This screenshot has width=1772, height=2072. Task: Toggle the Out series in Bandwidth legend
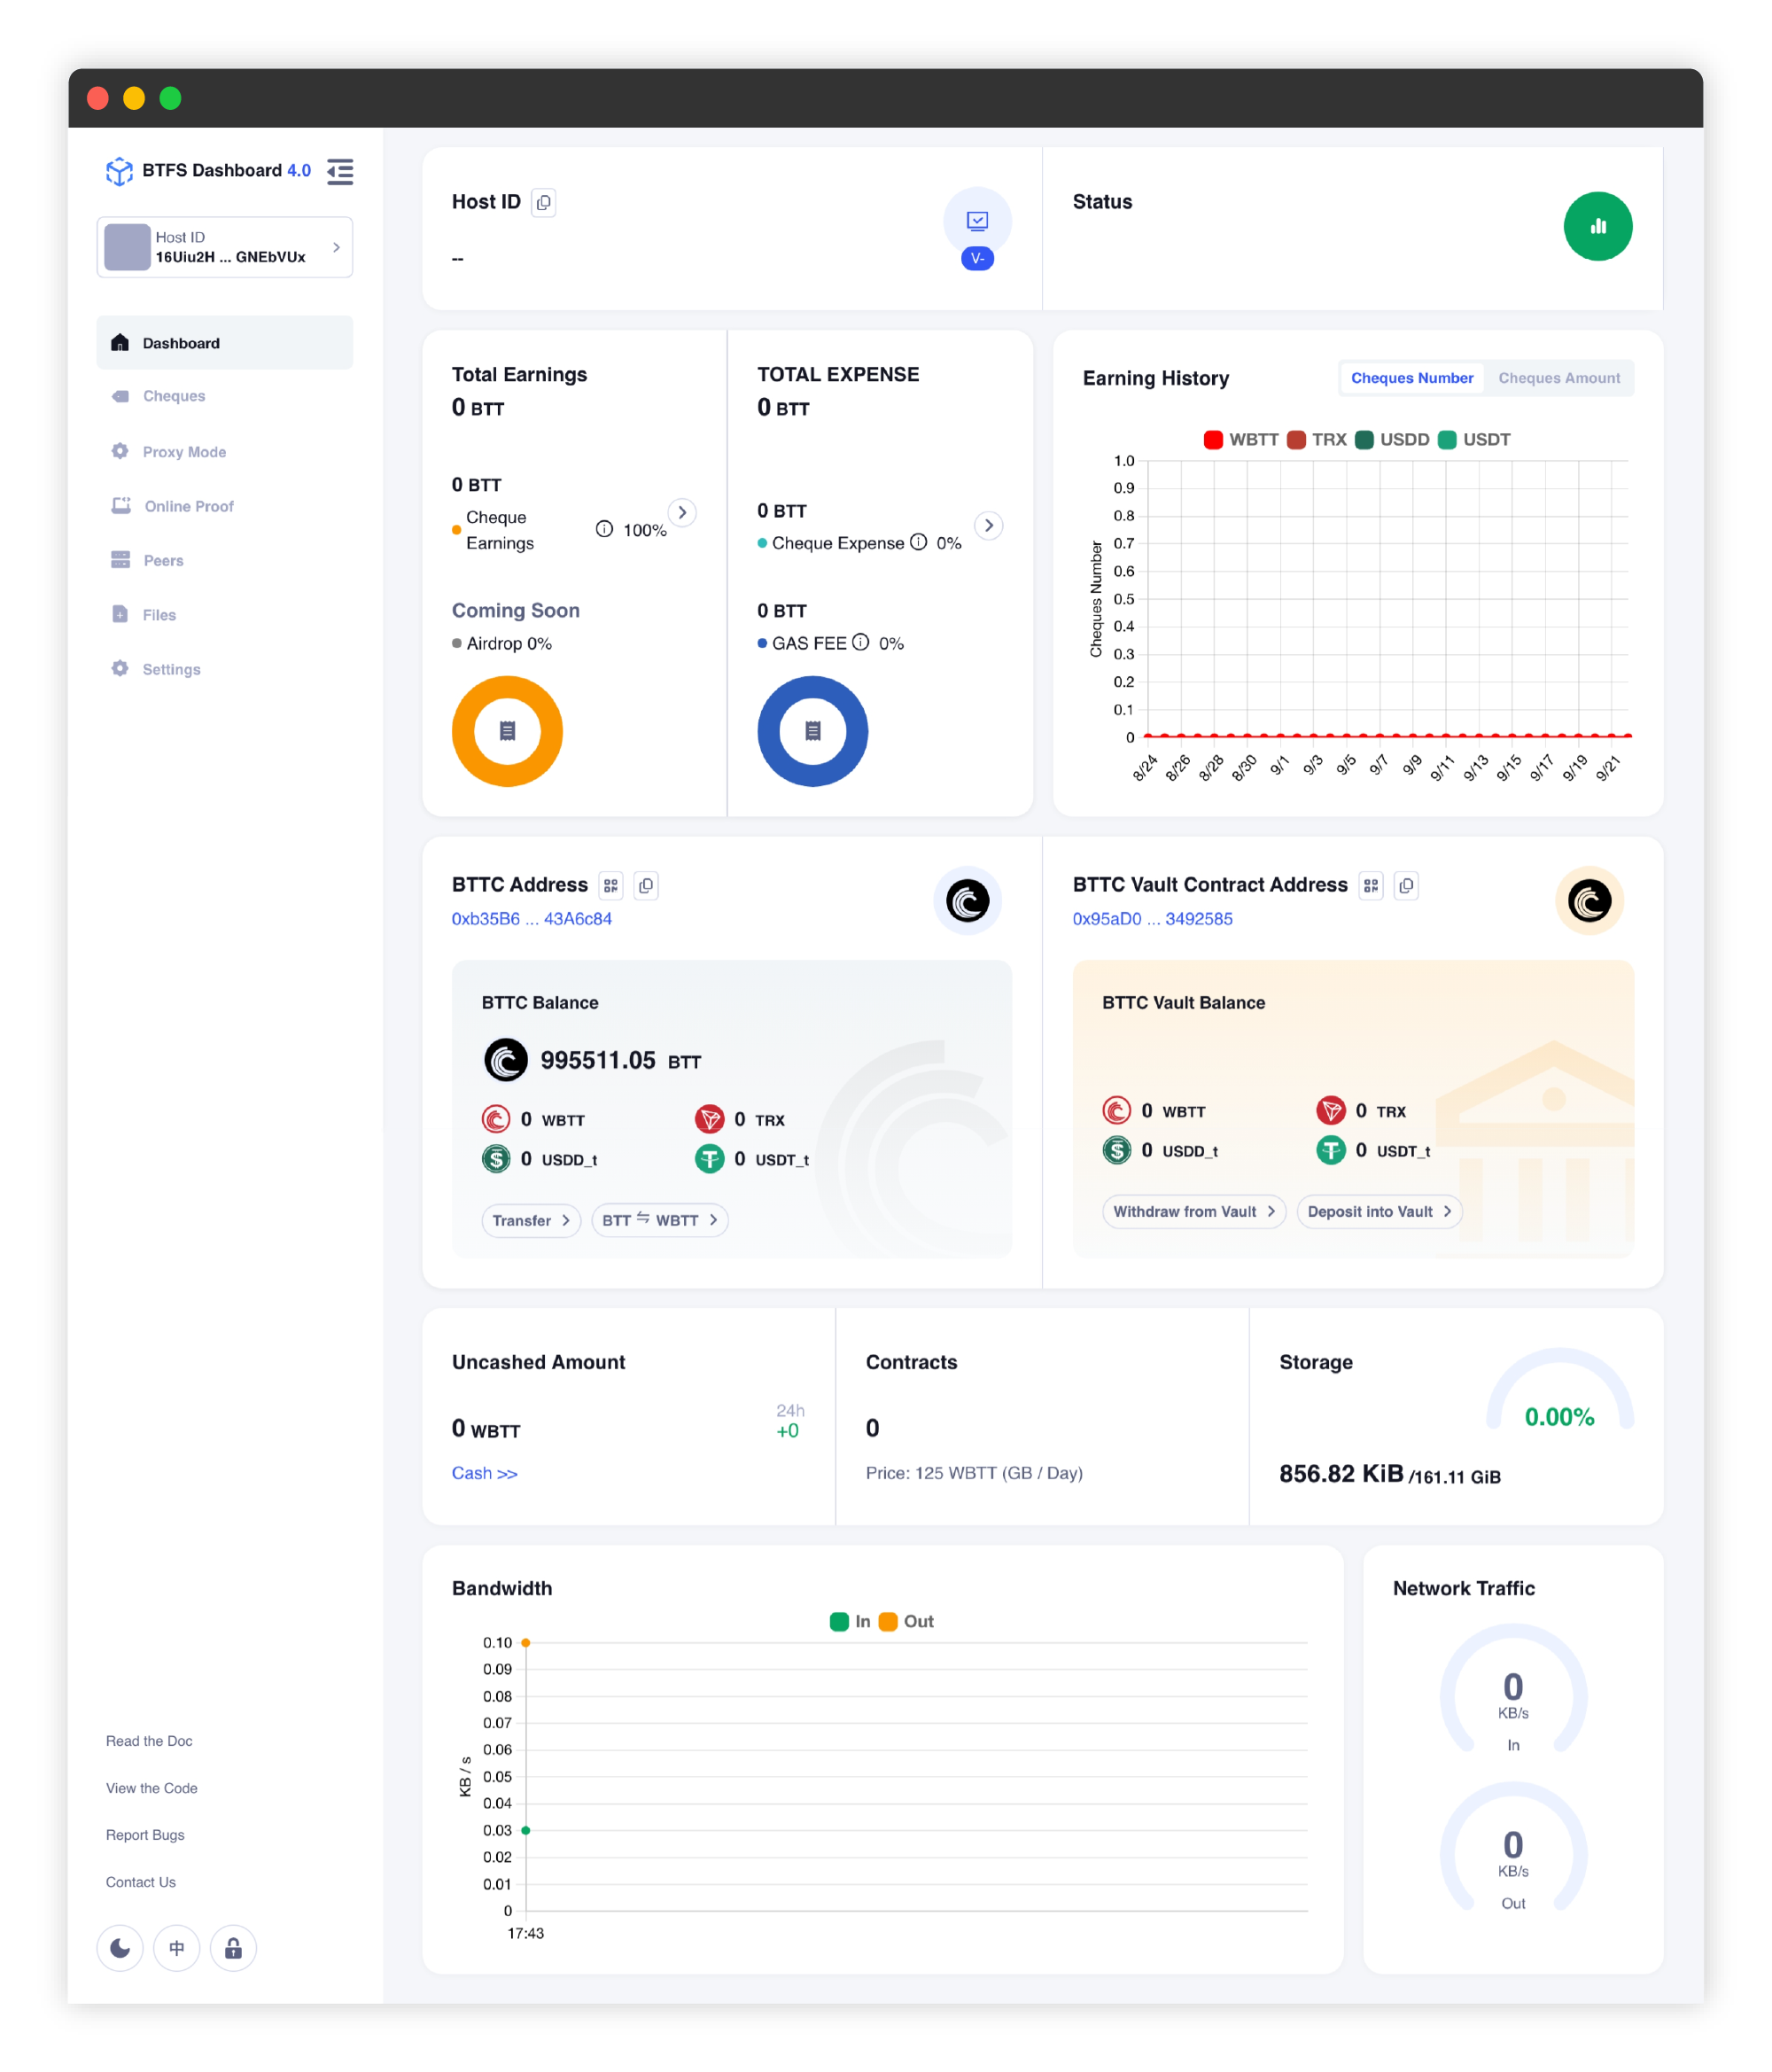[906, 1621]
